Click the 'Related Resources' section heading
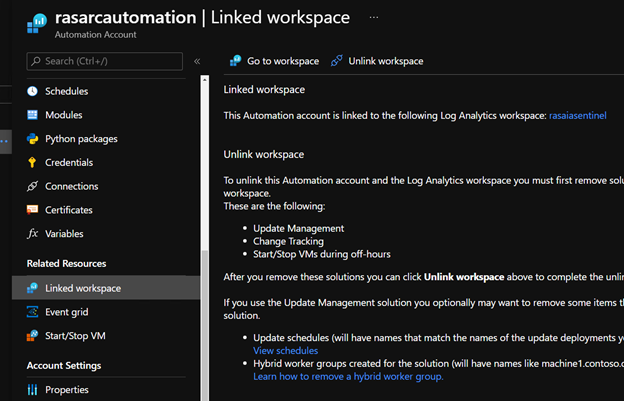Viewport: 624px width, 401px height. (66, 263)
